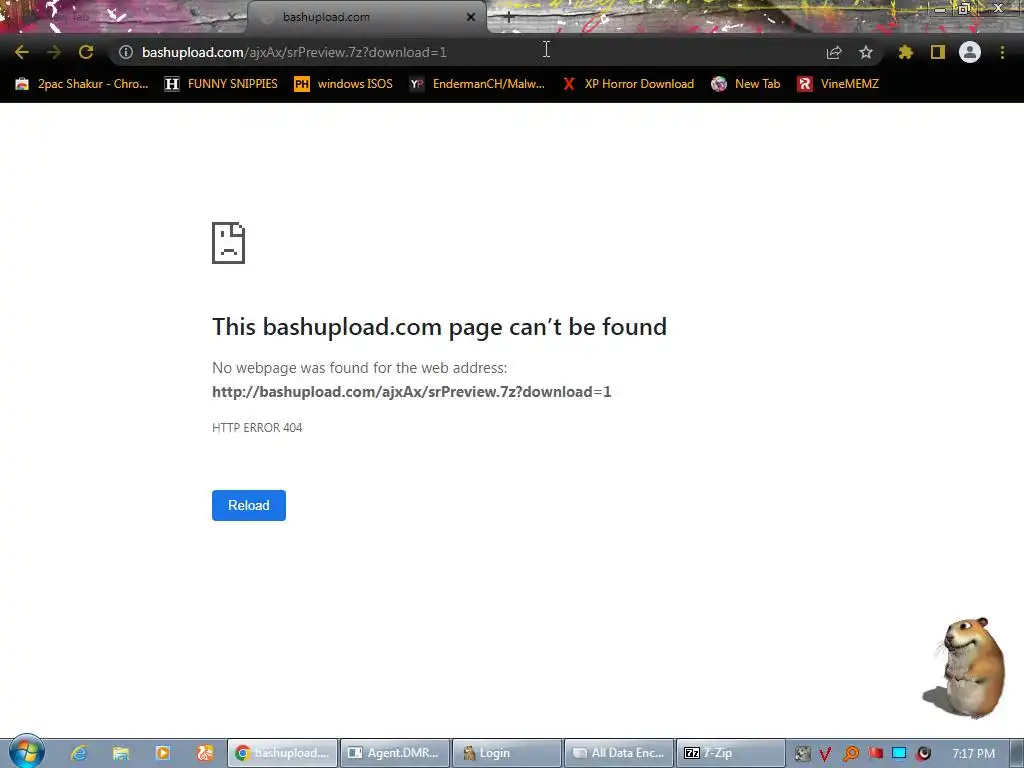Open the VineMEMZ bookmark

click(x=838, y=84)
